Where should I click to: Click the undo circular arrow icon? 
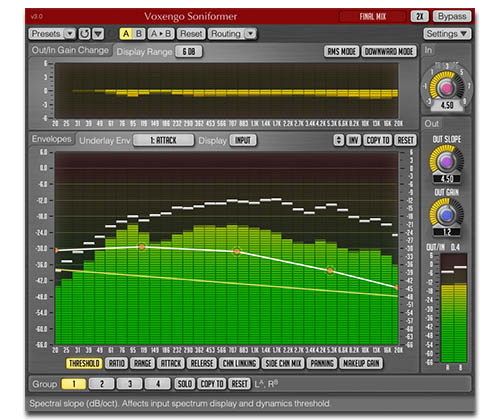coord(85,34)
